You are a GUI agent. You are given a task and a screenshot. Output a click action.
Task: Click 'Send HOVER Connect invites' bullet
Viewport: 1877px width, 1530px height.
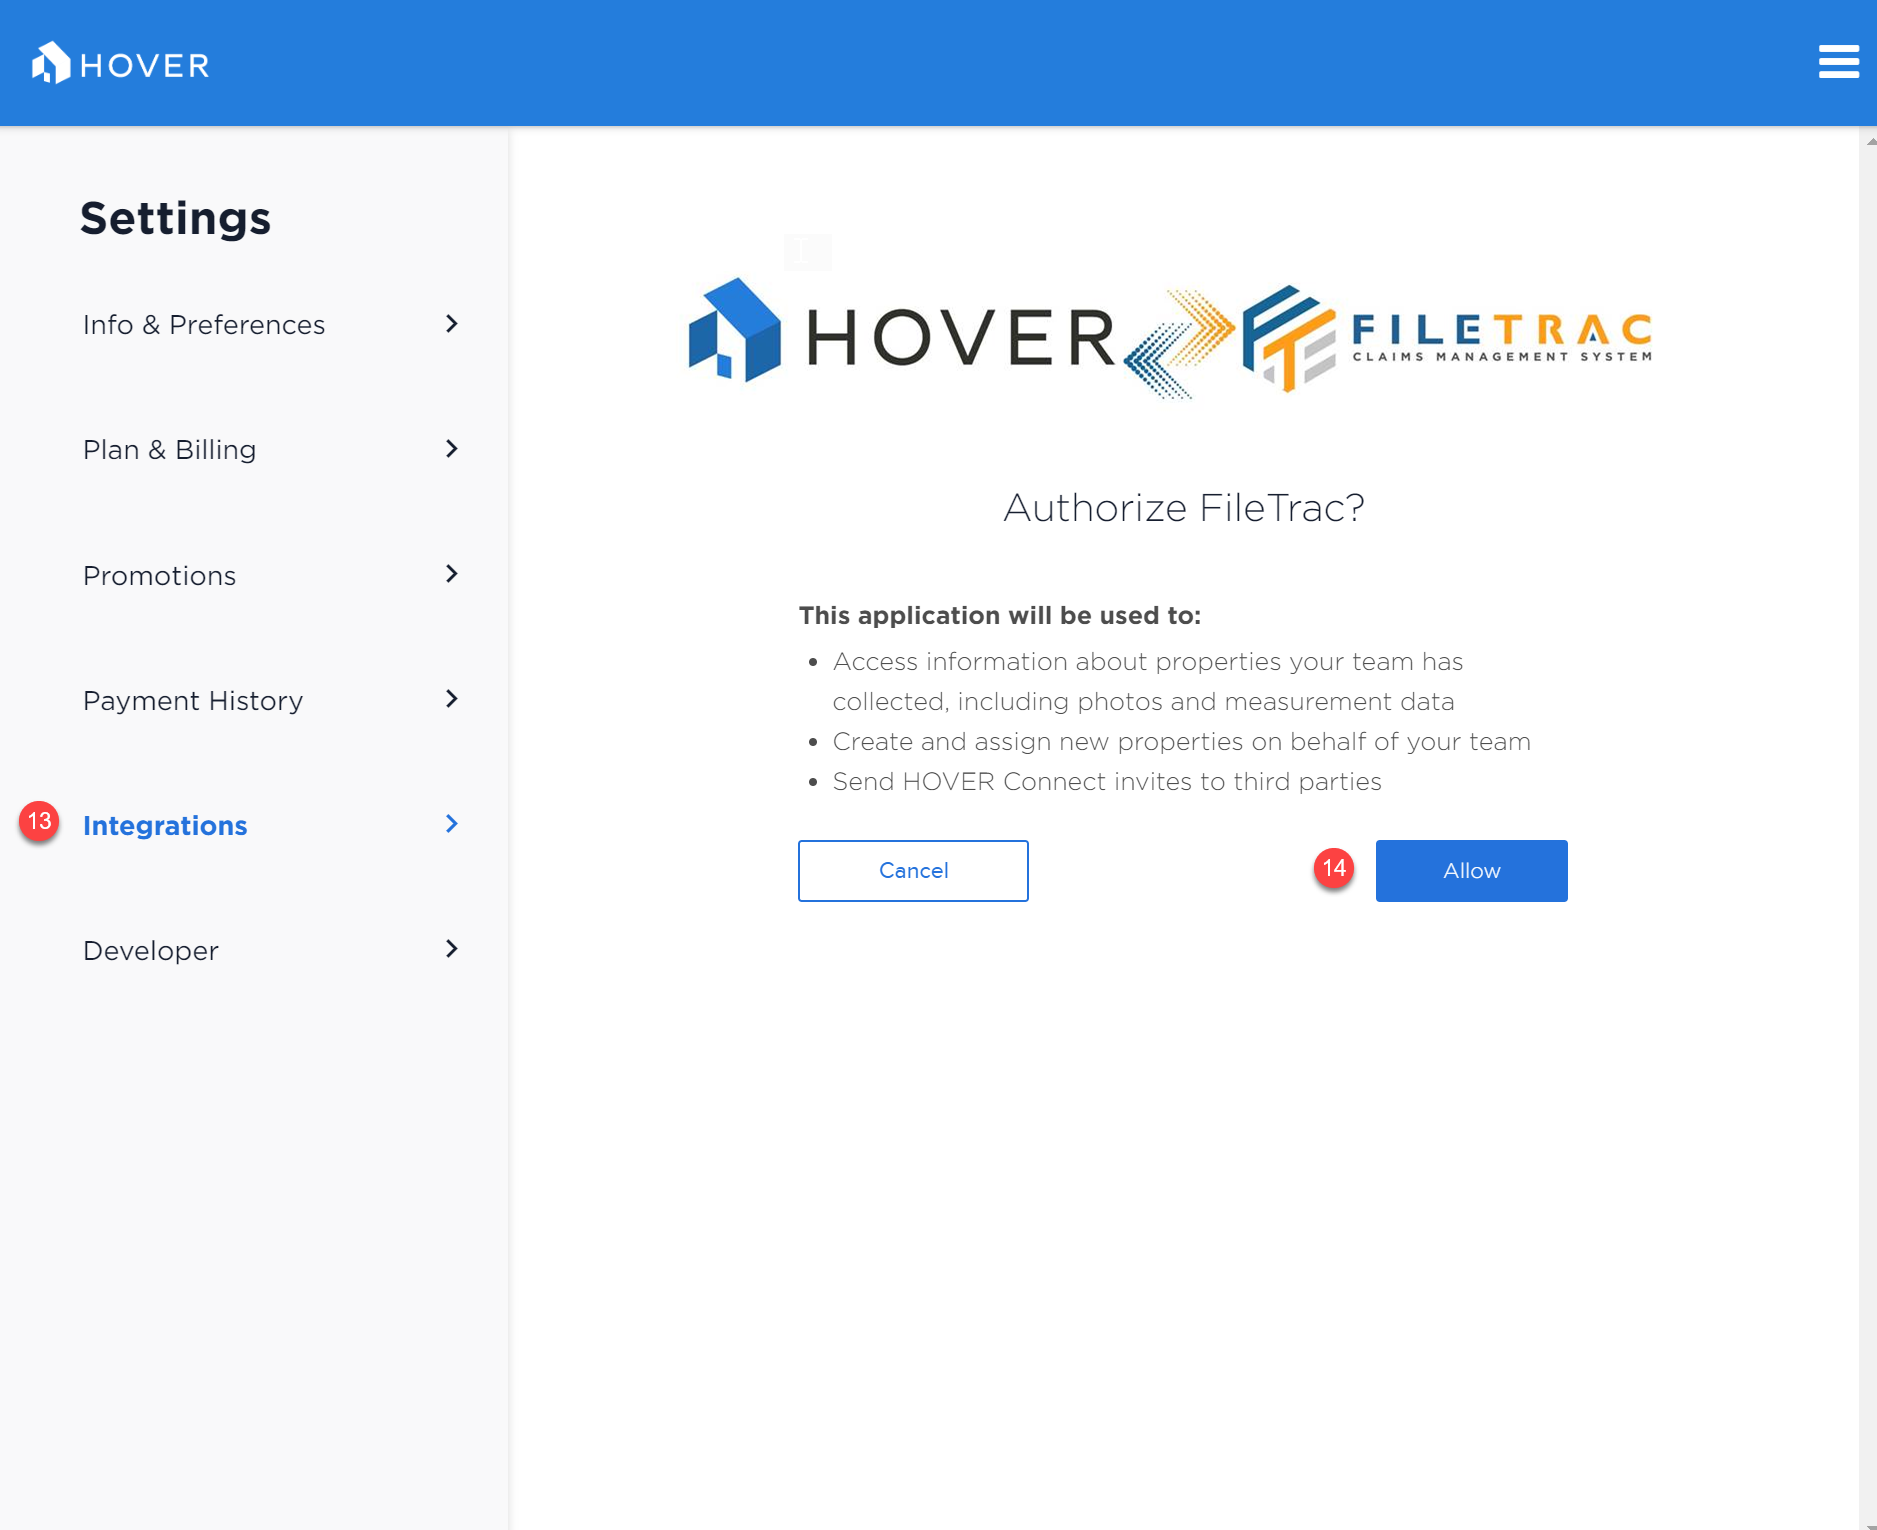(1107, 782)
